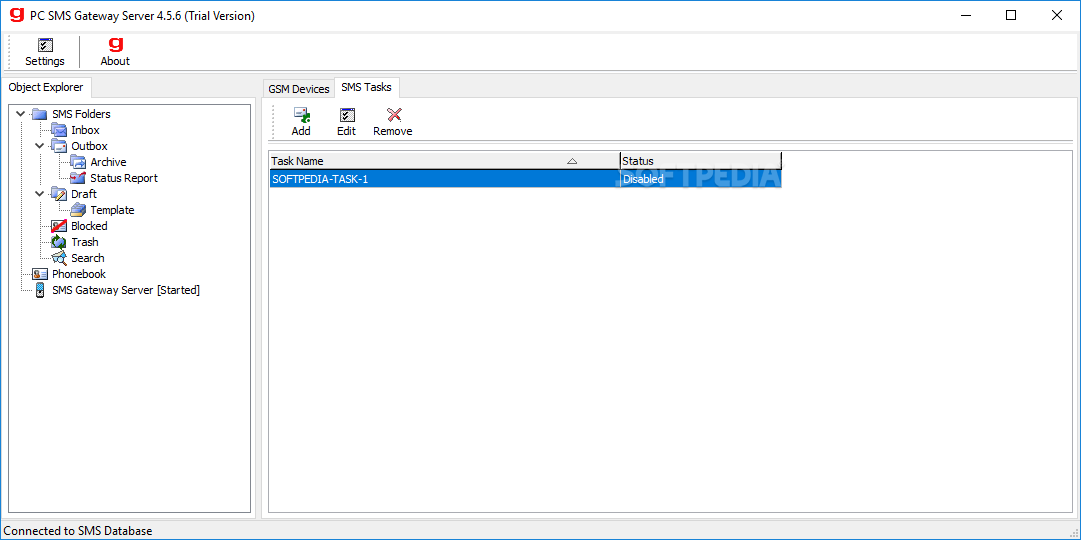This screenshot has height=540, width=1081.
Task: Select the Status Report tree label
Action: pos(124,178)
